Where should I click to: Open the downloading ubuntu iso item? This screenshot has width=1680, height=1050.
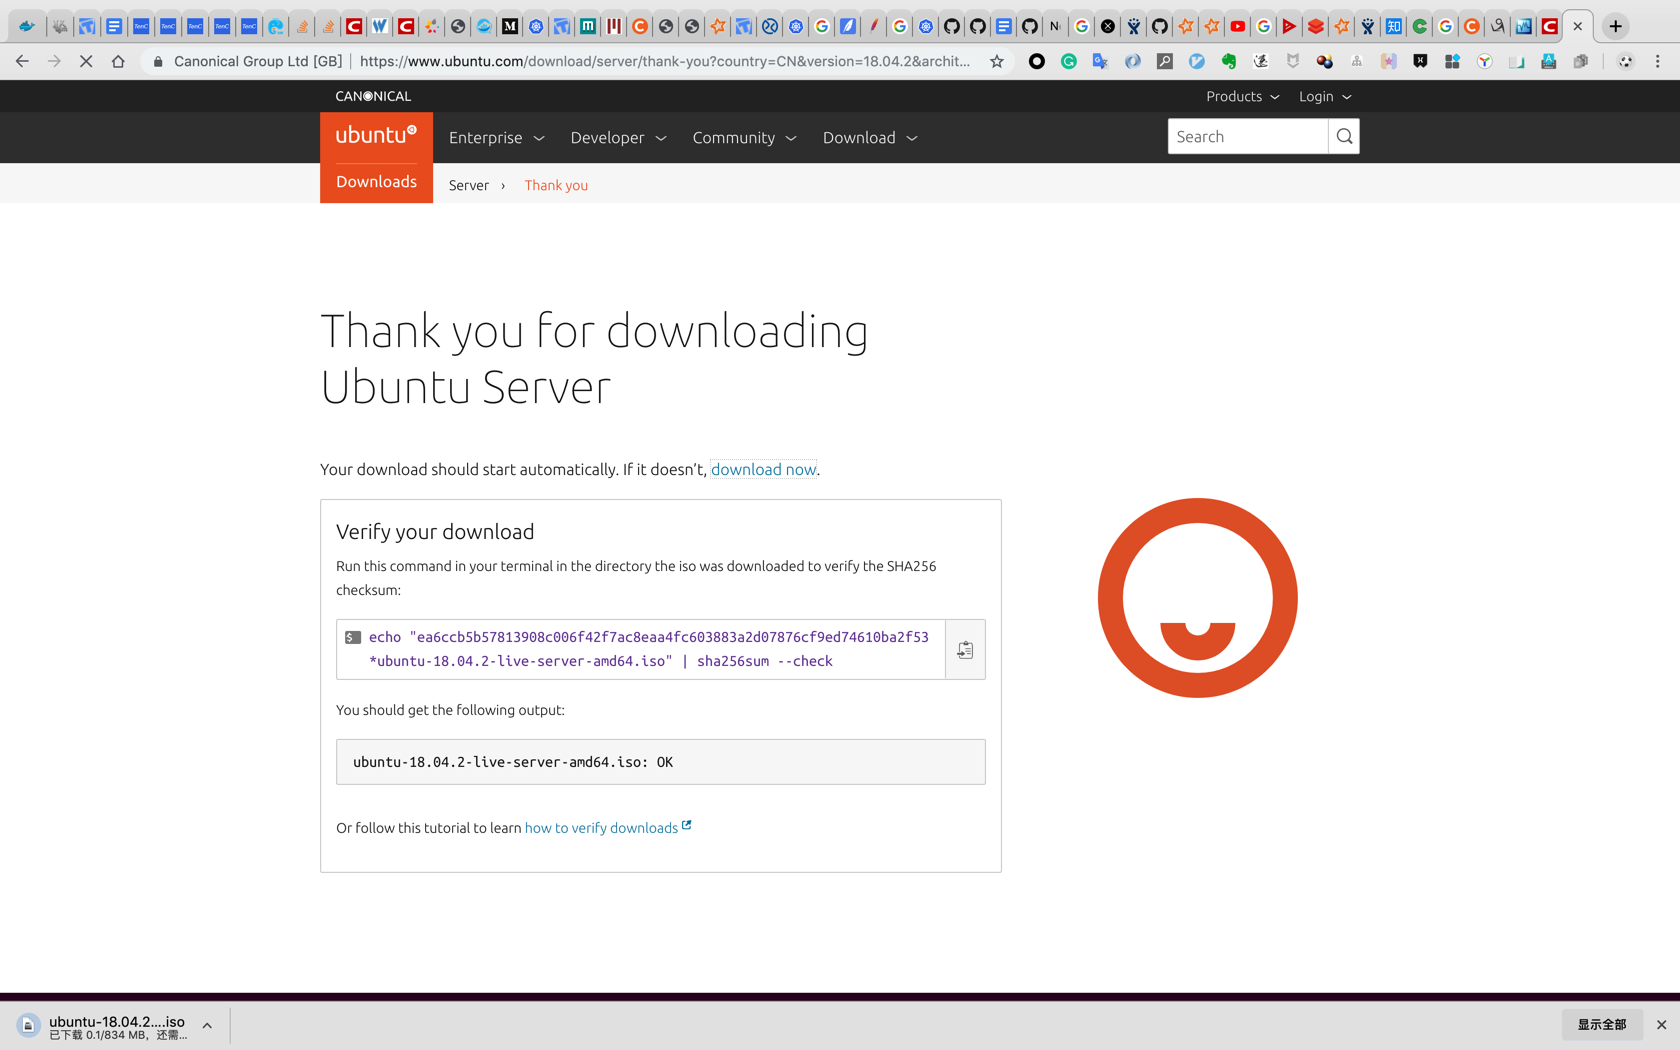(x=116, y=1026)
